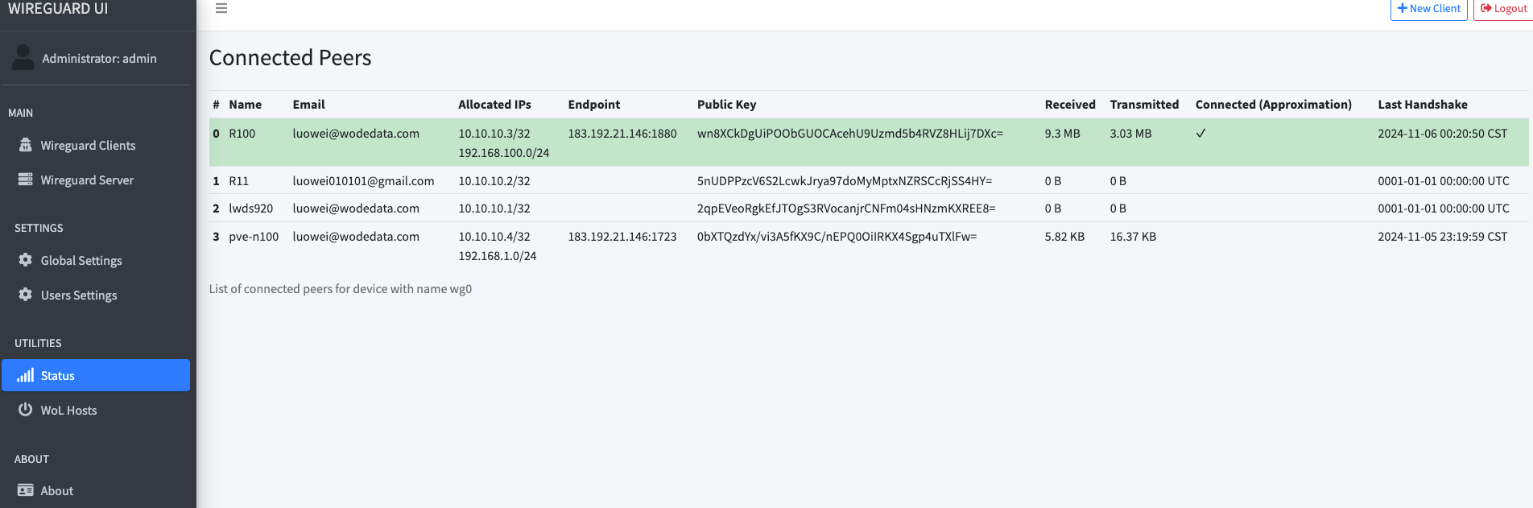Click the Public Key column header
The height and width of the screenshot is (508, 1533).
tap(726, 104)
